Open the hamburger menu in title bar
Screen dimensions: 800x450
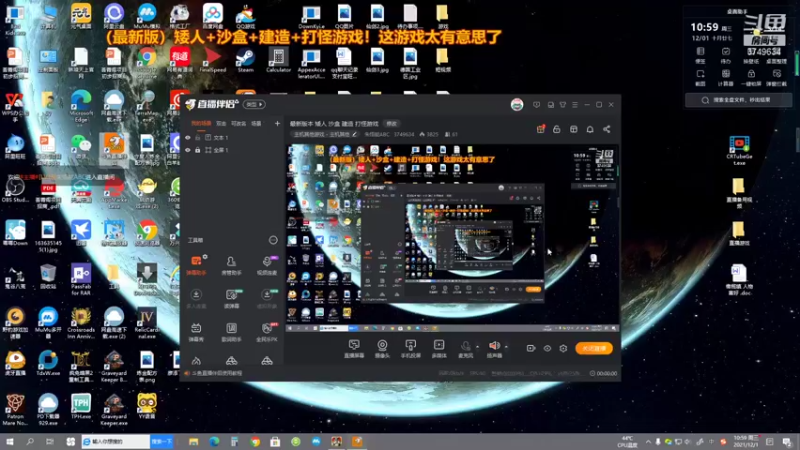[575, 105]
